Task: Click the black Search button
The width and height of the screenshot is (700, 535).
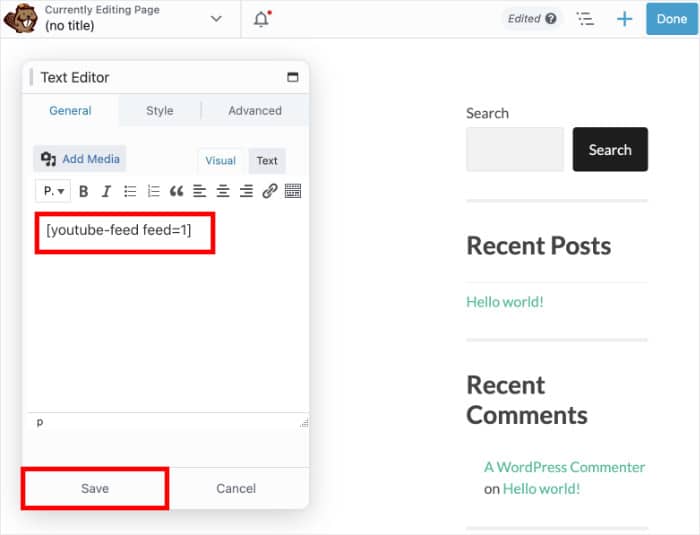Action: [610, 149]
